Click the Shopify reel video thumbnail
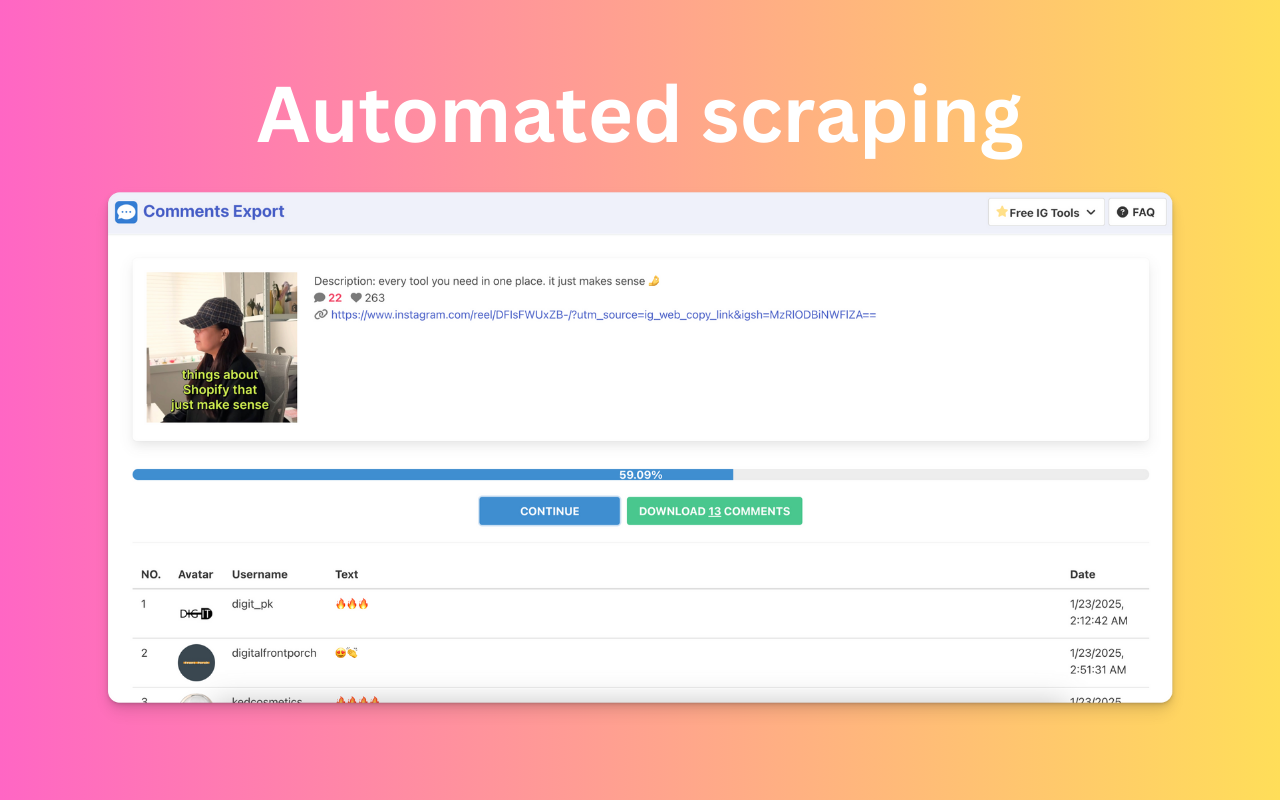Screen dimensions: 1280x800 [222, 347]
